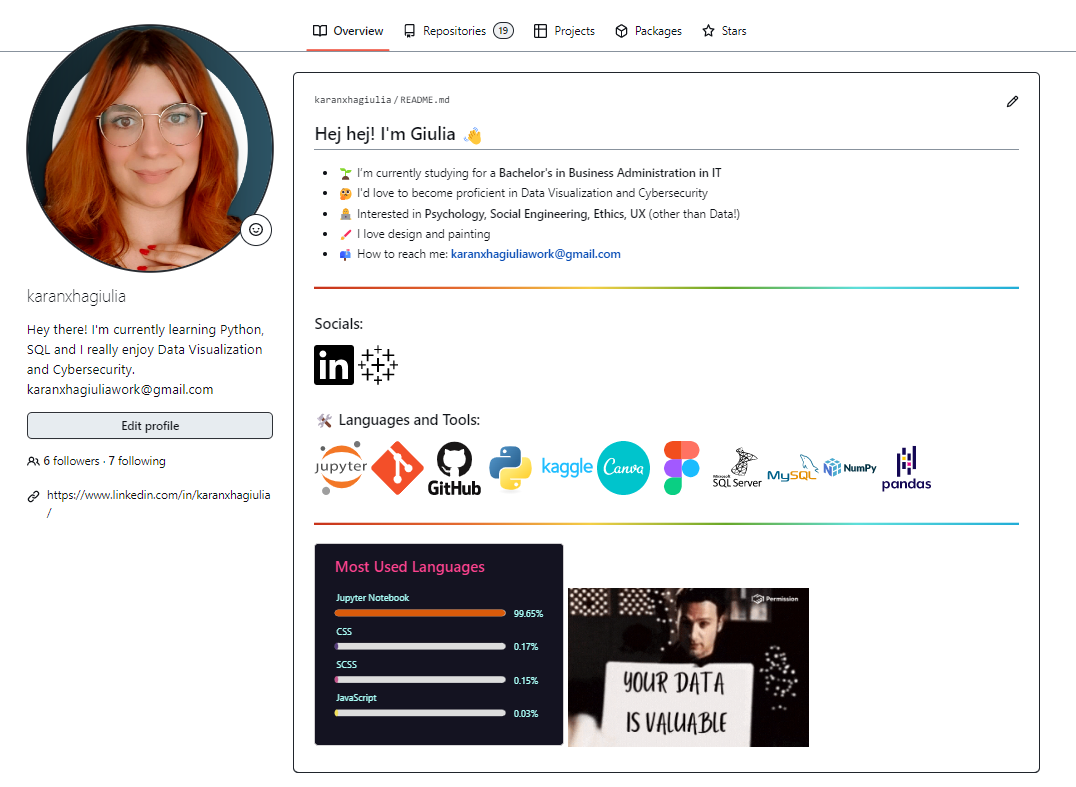
Task: Click the Canva logo icon
Action: (x=623, y=468)
